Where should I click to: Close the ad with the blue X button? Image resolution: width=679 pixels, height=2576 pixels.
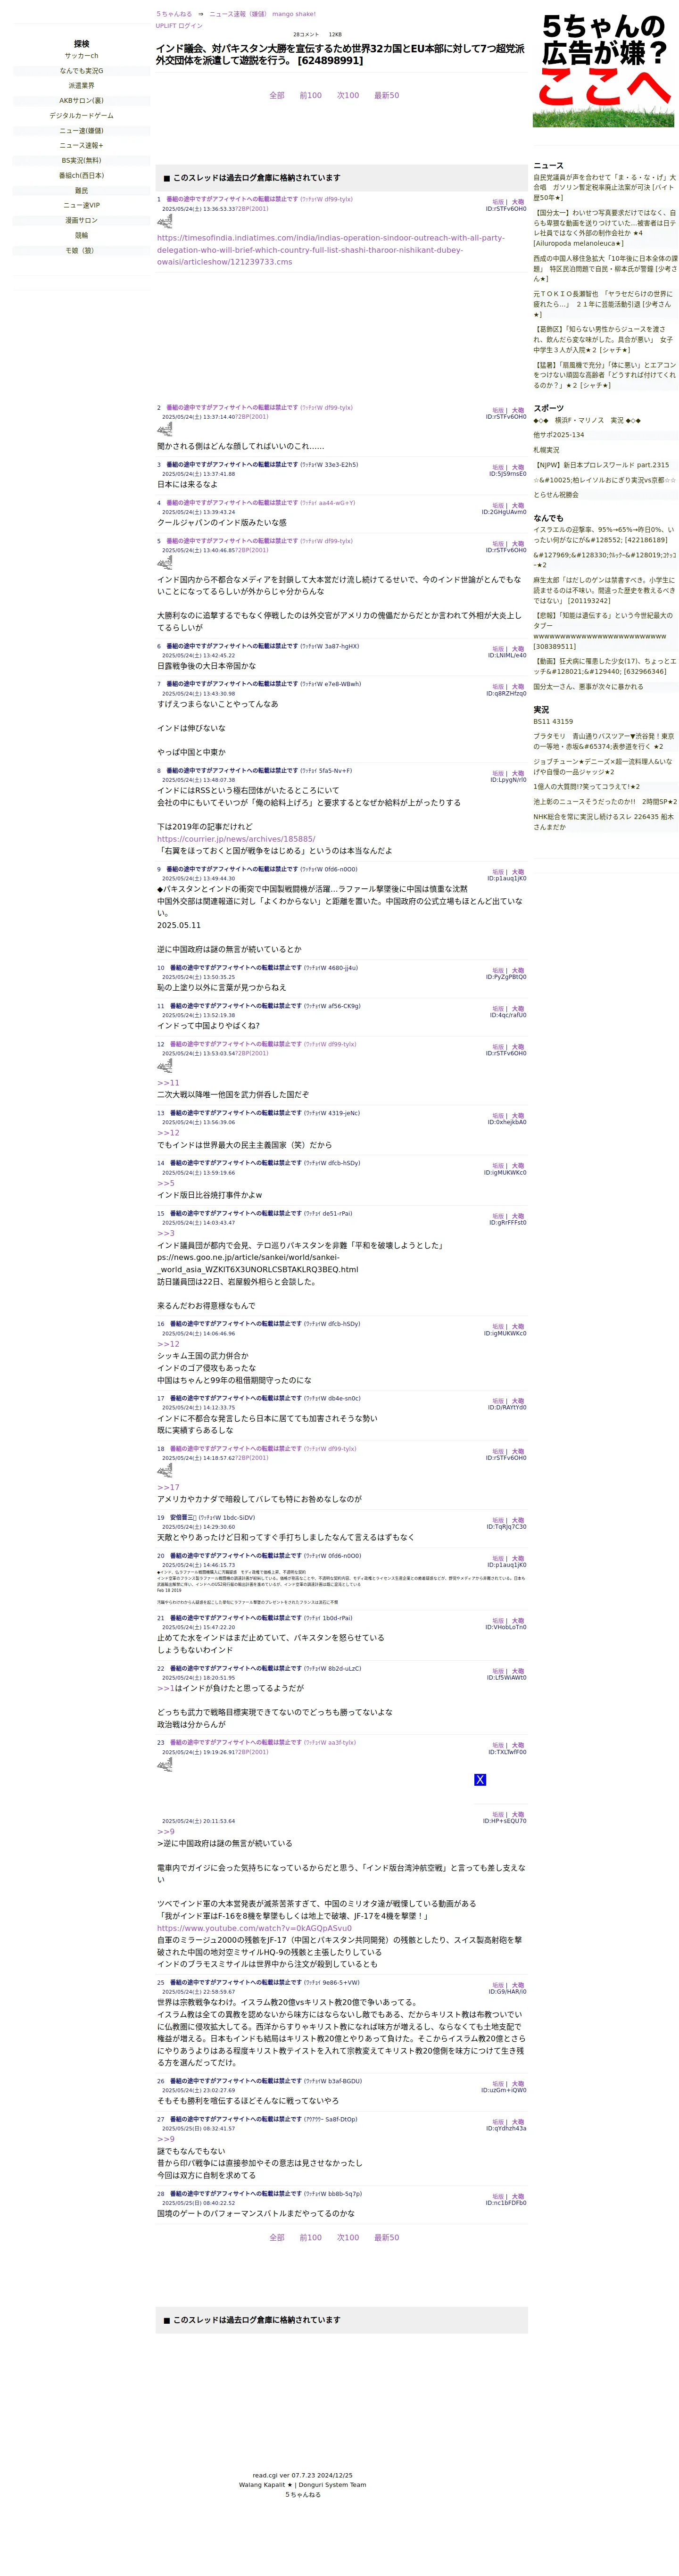480,1780
